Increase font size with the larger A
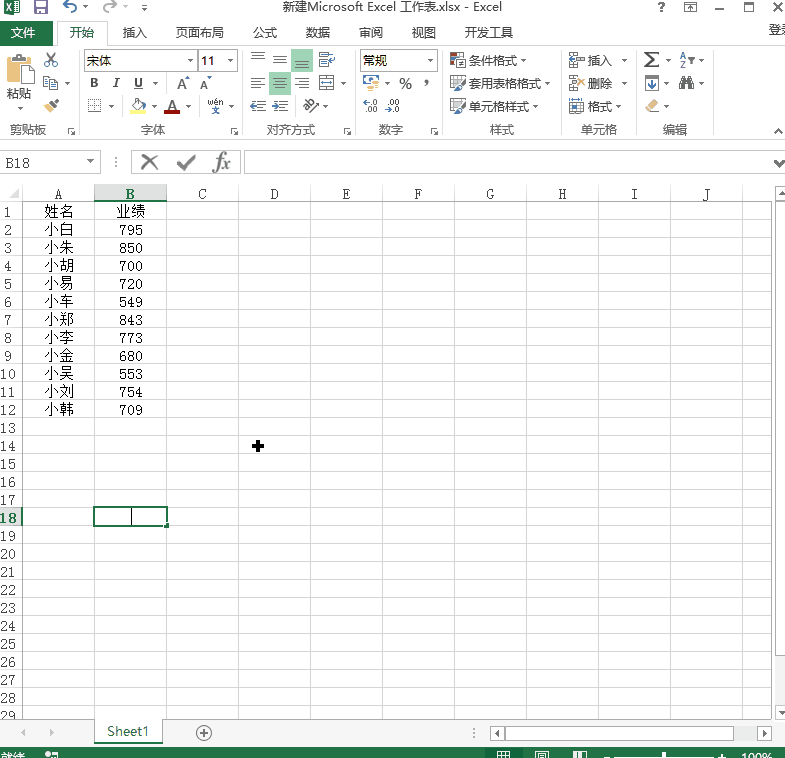The width and height of the screenshot is (785, 758). (183, 83)
